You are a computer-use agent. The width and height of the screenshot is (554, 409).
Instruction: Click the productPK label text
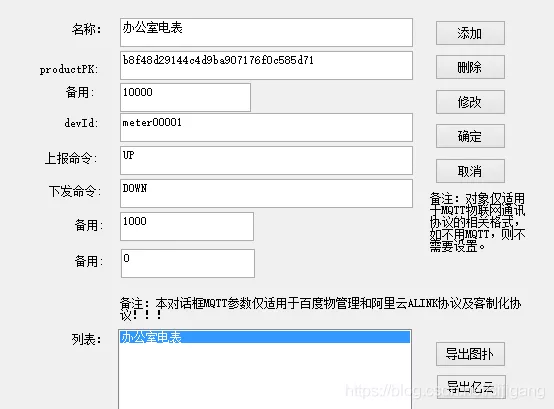pos(69,69)
